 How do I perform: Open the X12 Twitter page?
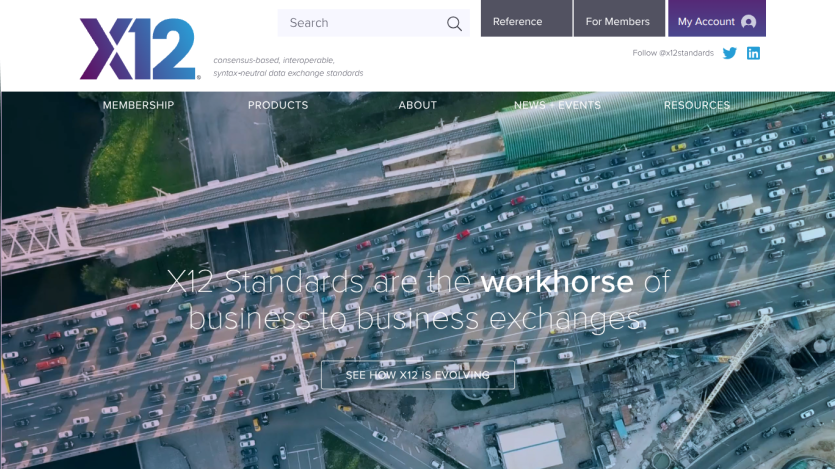pos(730,53)
